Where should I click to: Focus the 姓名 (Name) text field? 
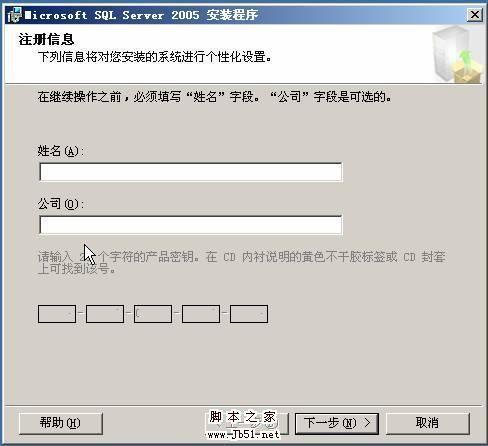coord(191,172)
